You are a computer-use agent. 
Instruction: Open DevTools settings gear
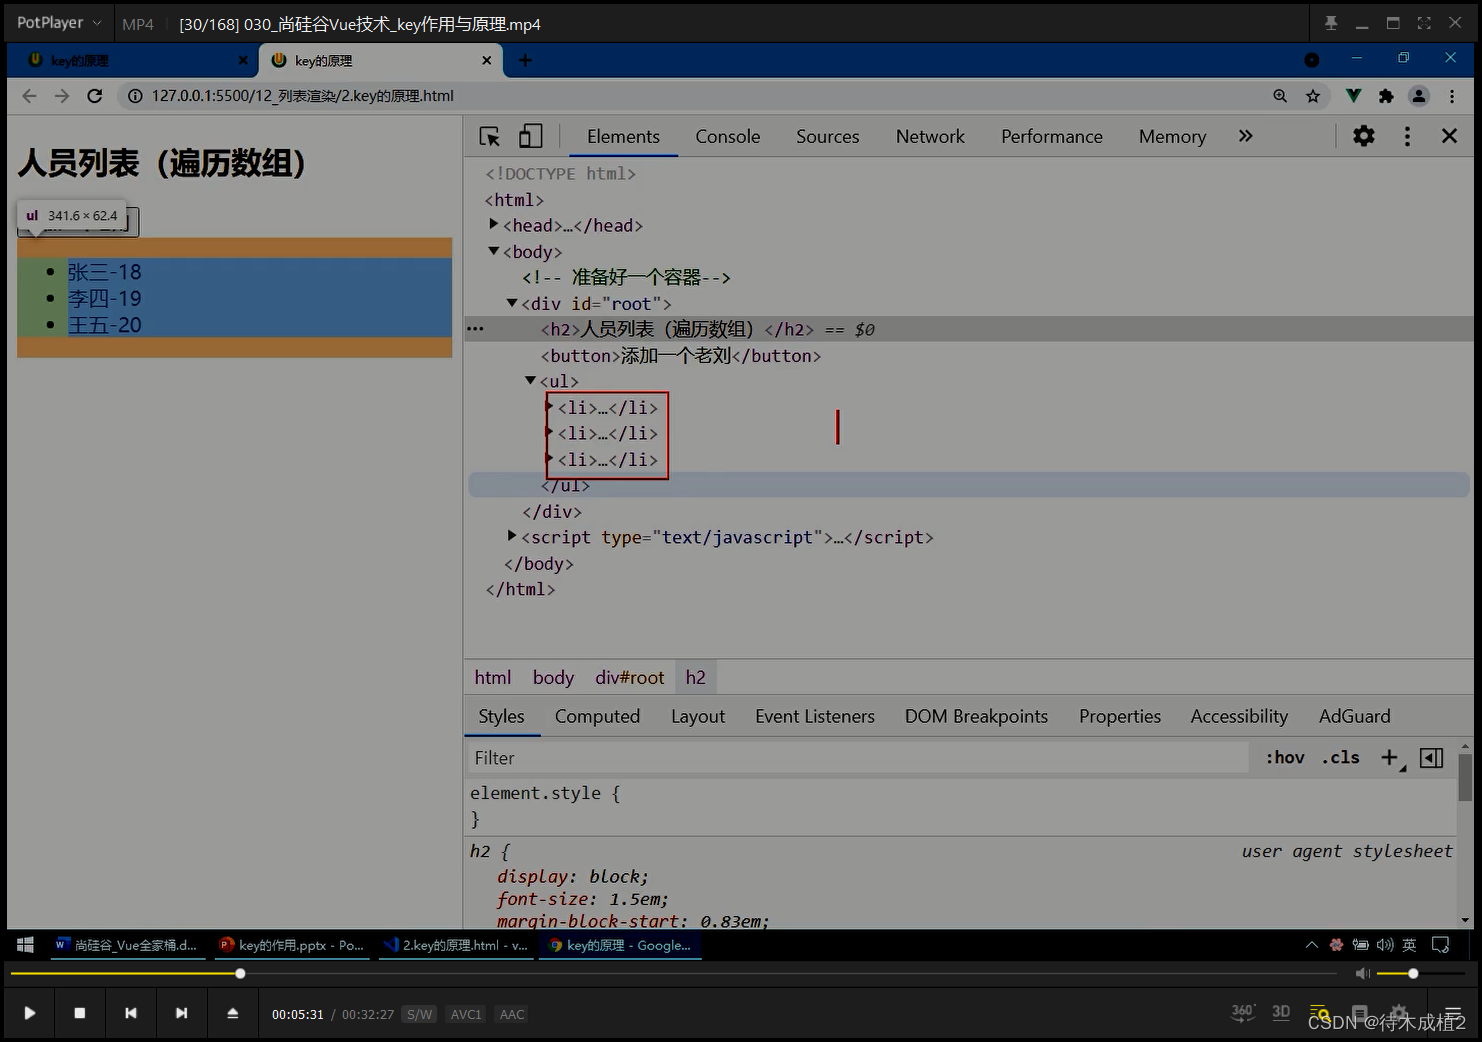[1364, 136]
